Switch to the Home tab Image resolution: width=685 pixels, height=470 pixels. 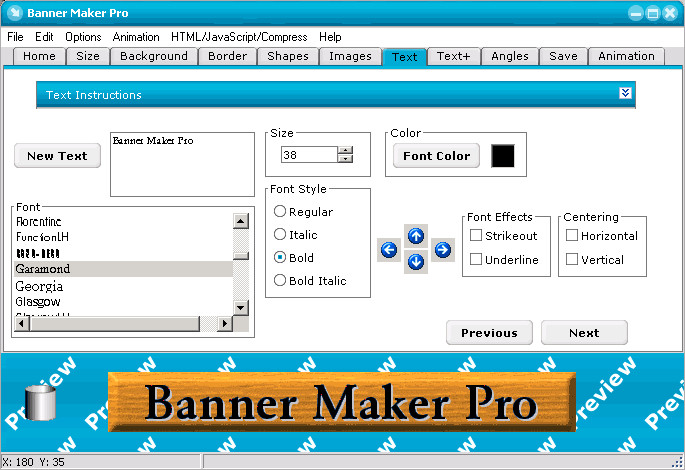39,56
